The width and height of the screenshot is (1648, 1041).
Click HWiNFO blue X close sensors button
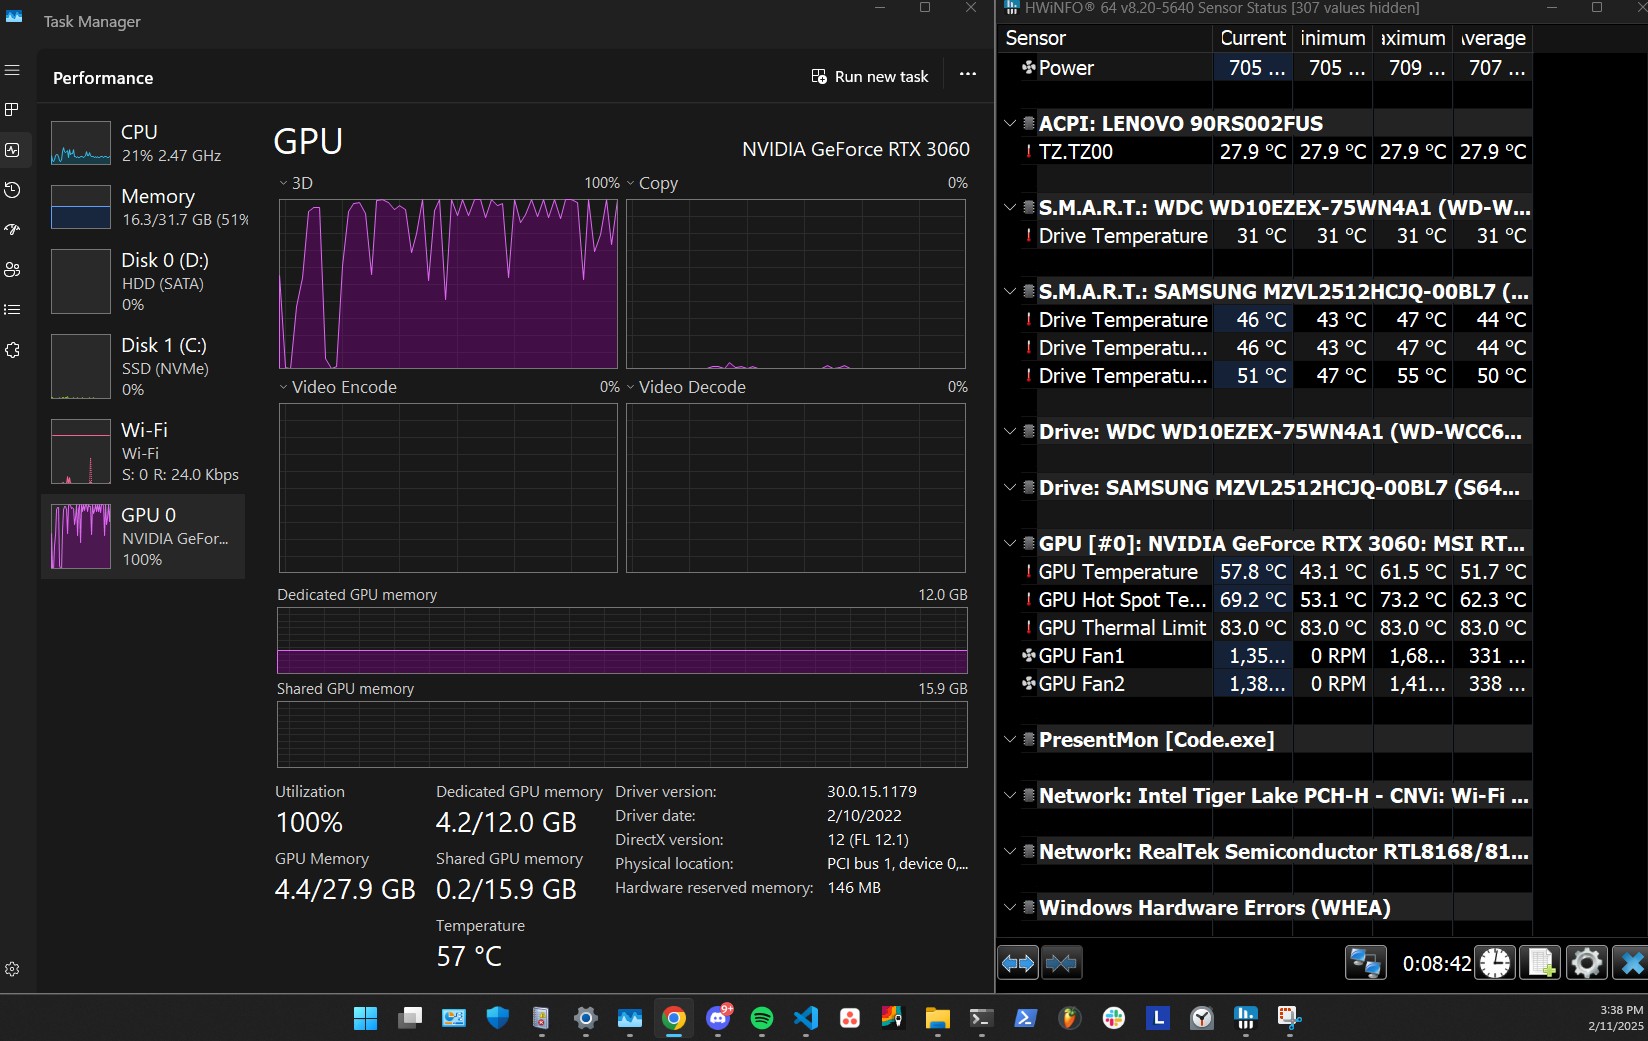tap(1632, 963)
